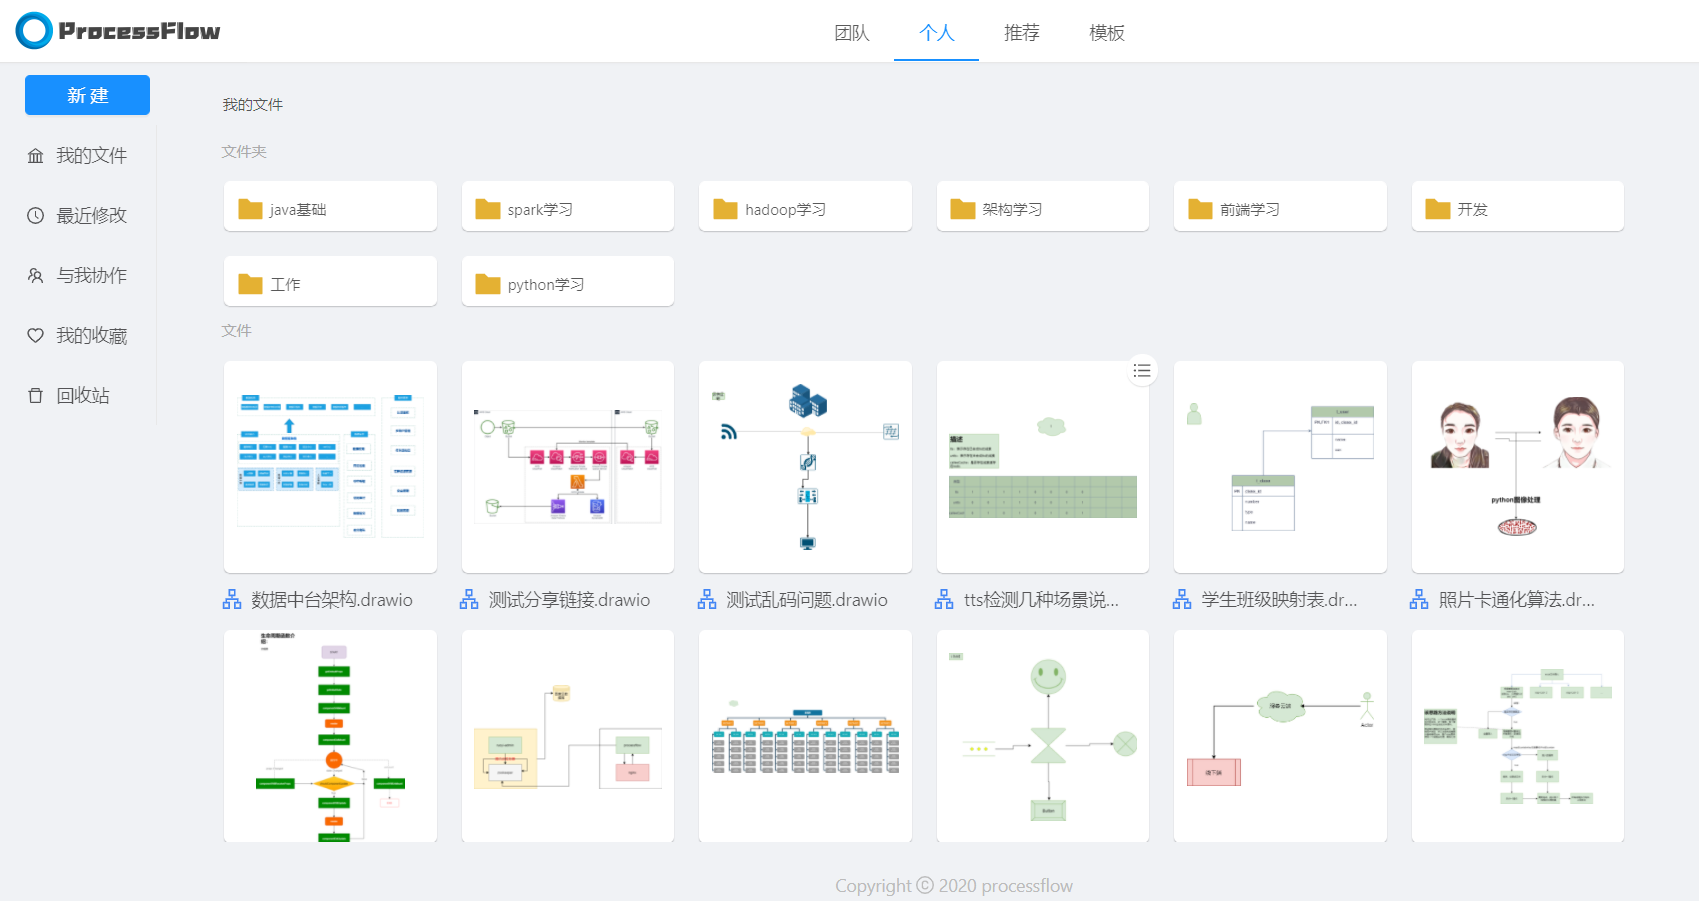1699x901 pixels.
Task: Click the drawio icon beside 测试乱码问题.drawio
Action: pos(706,598)
